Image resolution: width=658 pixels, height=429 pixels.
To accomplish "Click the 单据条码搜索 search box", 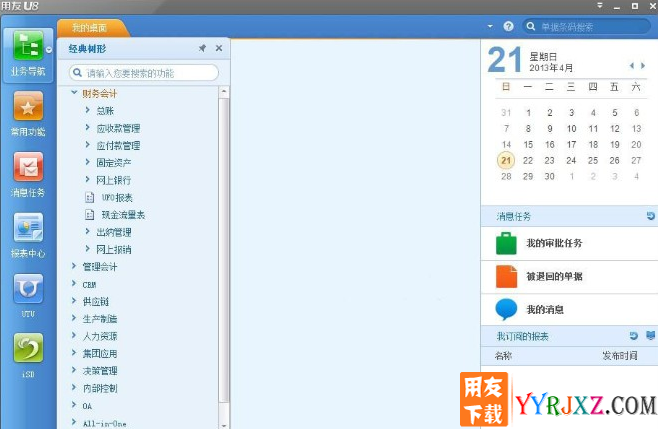I will pos(586,26).
